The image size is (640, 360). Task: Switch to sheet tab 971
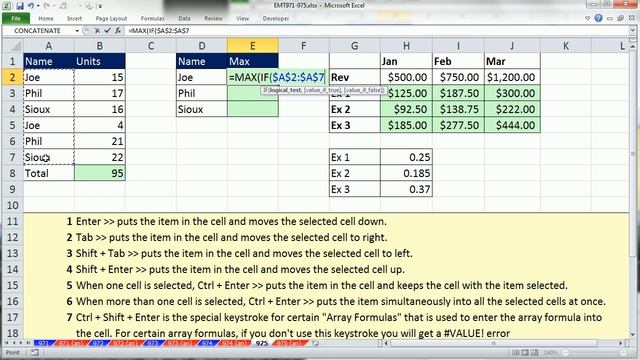coord(44,343)
